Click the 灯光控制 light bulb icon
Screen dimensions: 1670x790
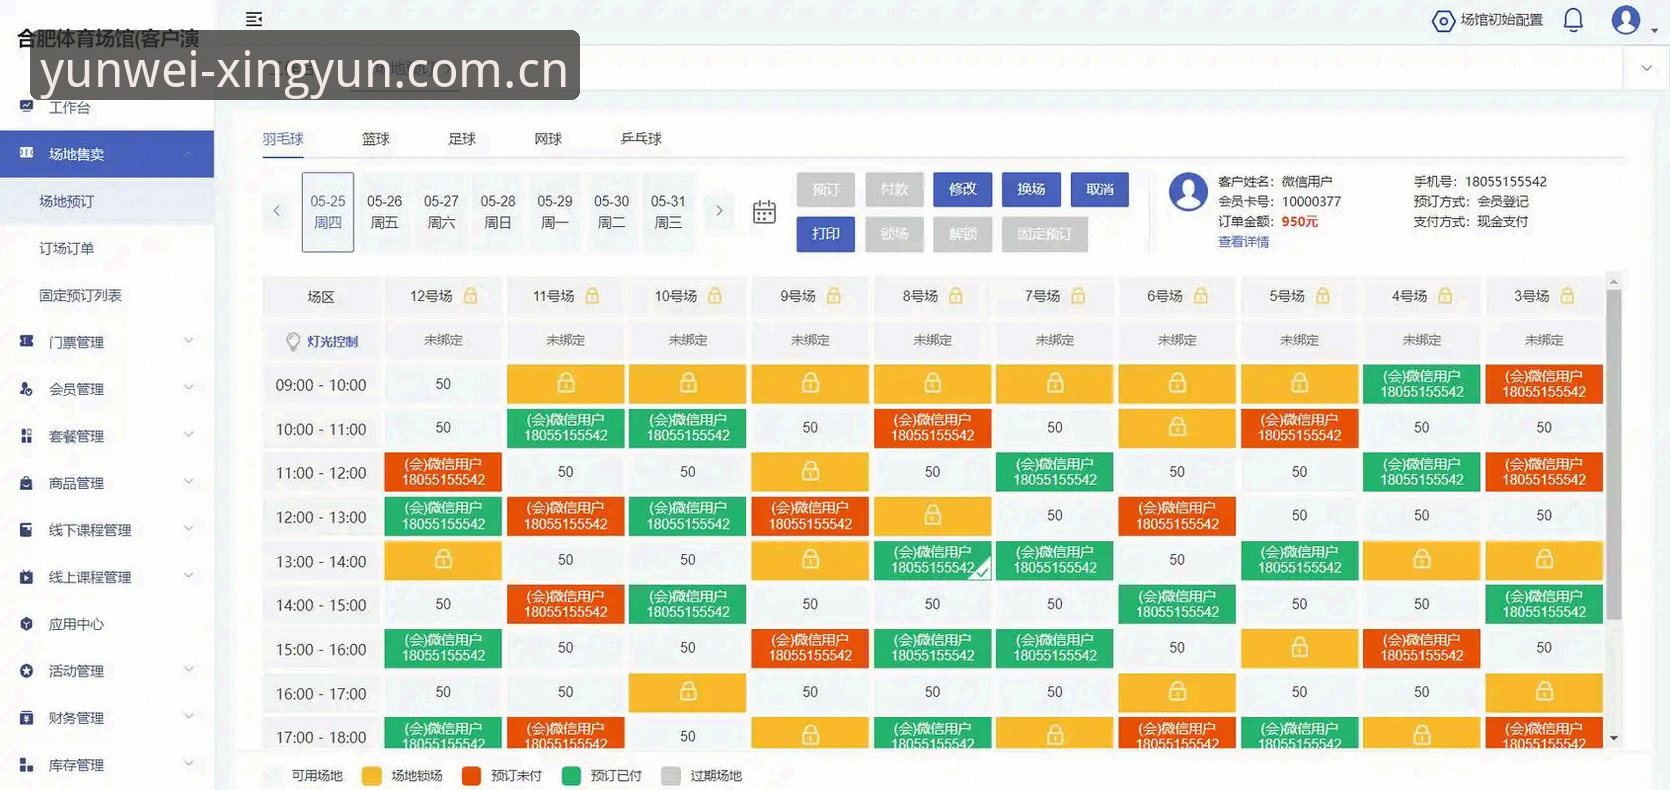(x=293, y=342)
